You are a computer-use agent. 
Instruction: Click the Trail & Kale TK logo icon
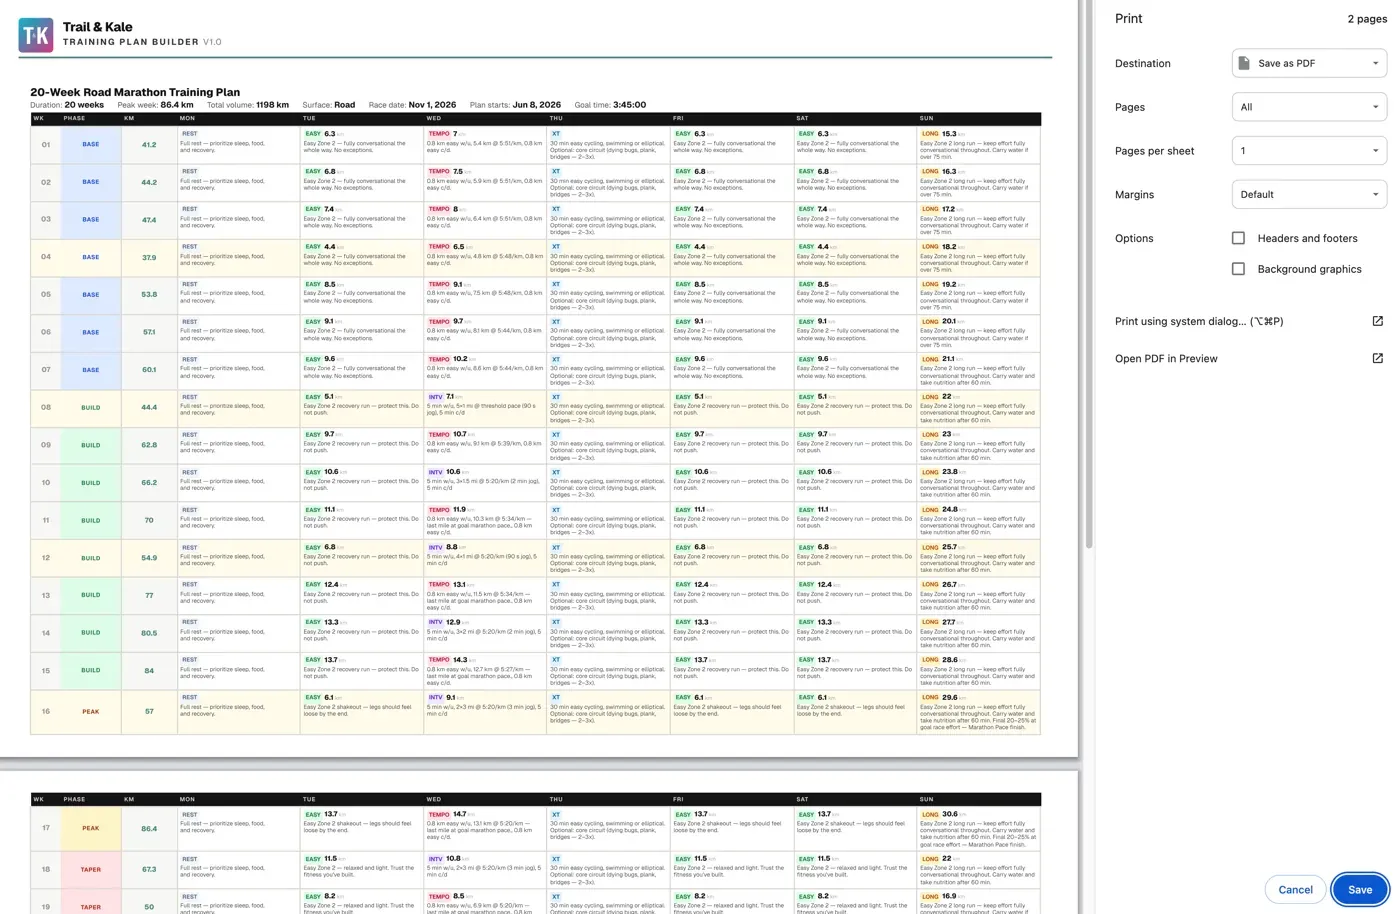[36, 35]
